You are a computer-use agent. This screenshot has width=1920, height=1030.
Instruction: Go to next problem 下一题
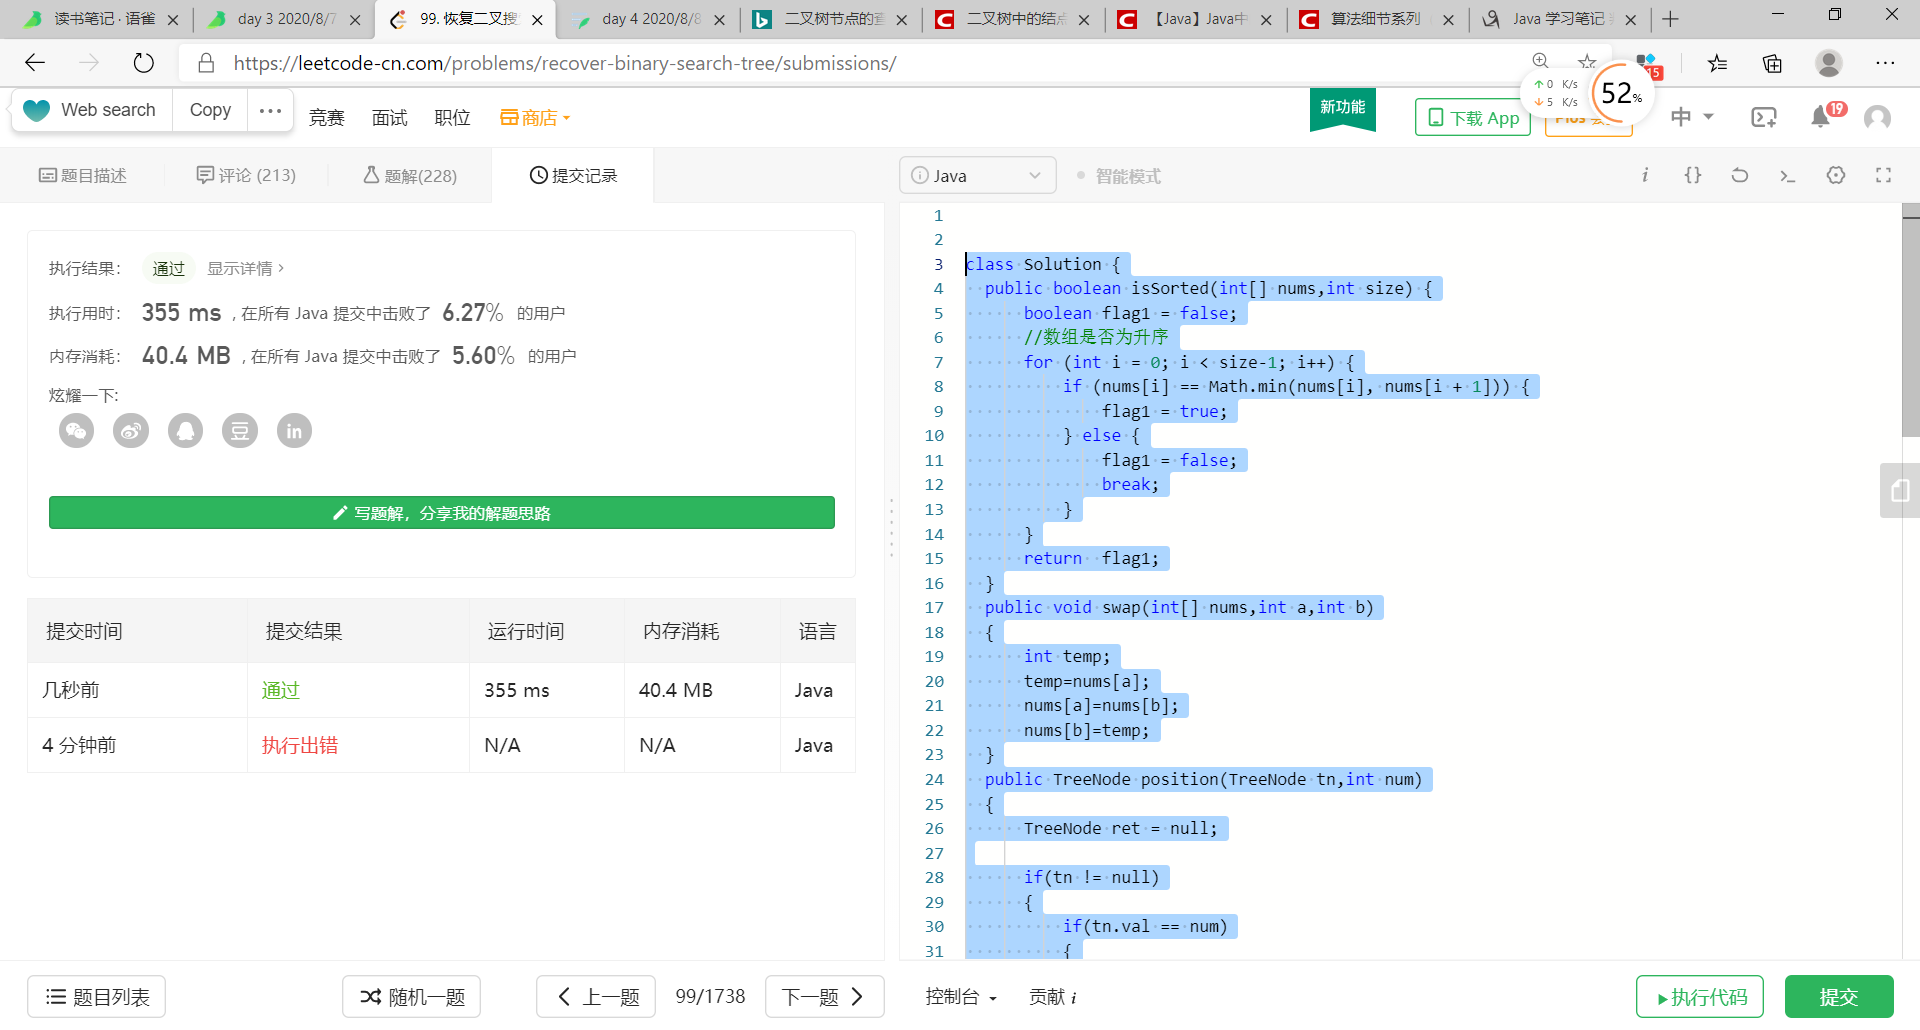(824, 997)
